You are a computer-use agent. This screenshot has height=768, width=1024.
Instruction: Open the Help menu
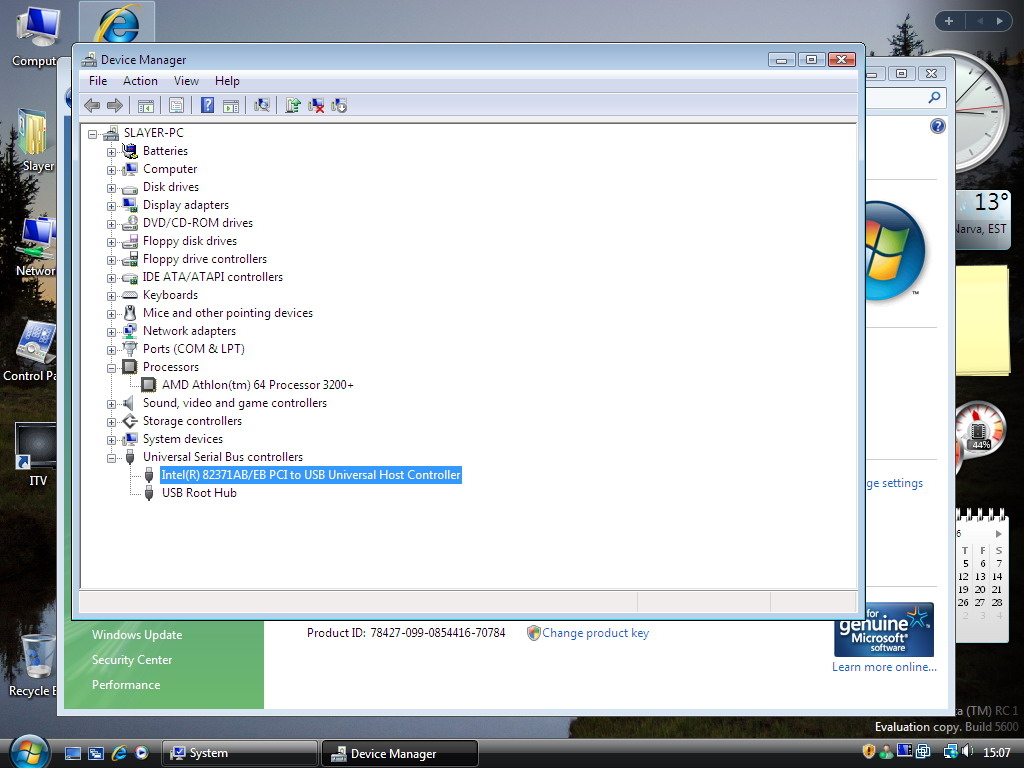pos(227,81)
